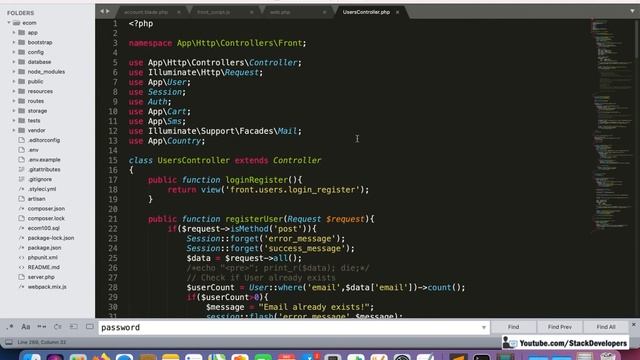Close the UsersController.php tab
The image size is (640, 360).
click(x=398, y=12)
